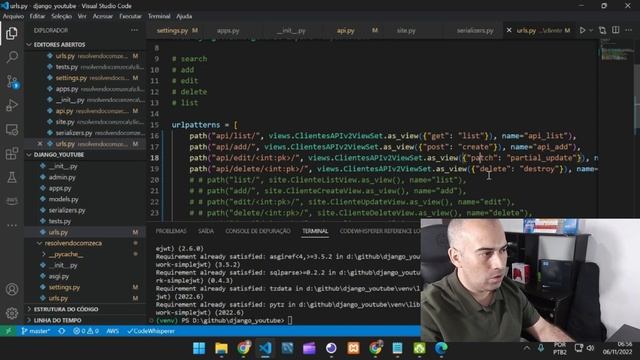Viewport: 640px width, 360px height.
Task: Open PROBLEMAS panel tab
Action: (x=171, y=231)
